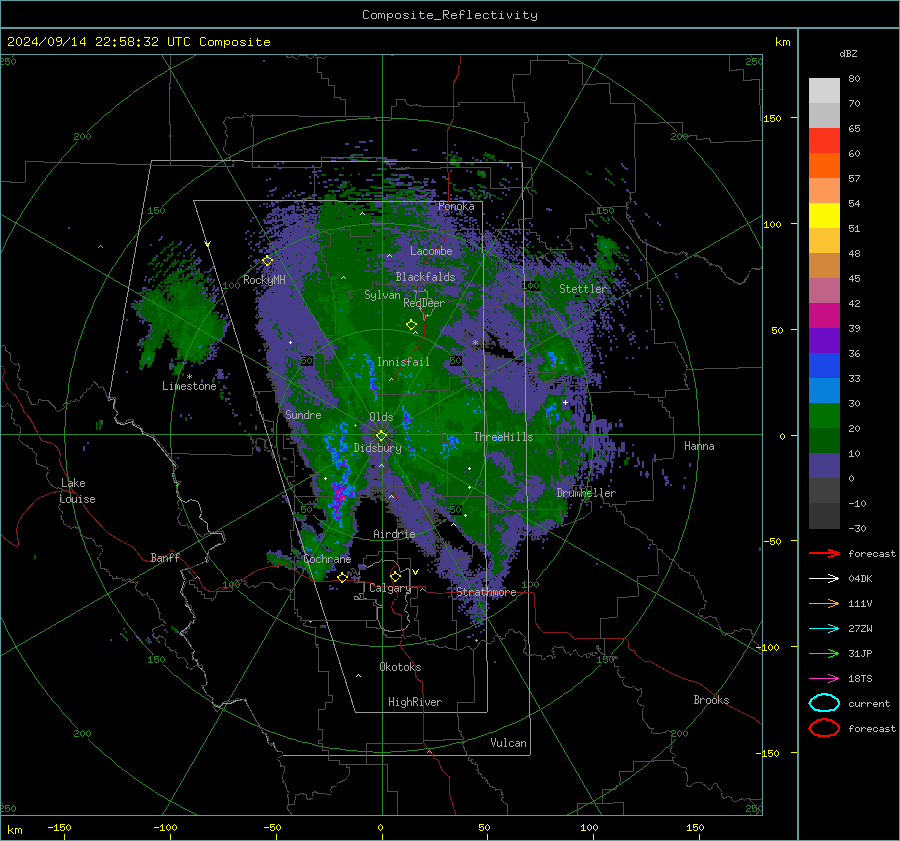Viewport: 900px width, 841px height.
Task: Click the Hanna city label
Action: (699, 446)
